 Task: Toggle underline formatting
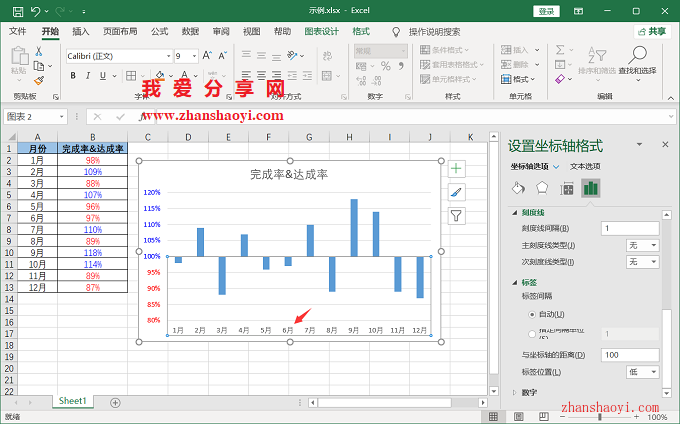[103, 76]
